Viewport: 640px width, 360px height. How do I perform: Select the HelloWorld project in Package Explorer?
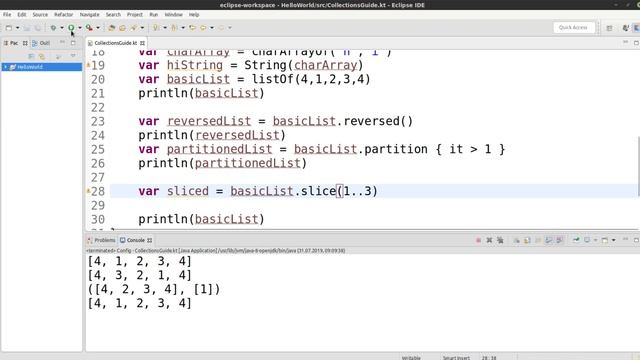tap(29, 67)
